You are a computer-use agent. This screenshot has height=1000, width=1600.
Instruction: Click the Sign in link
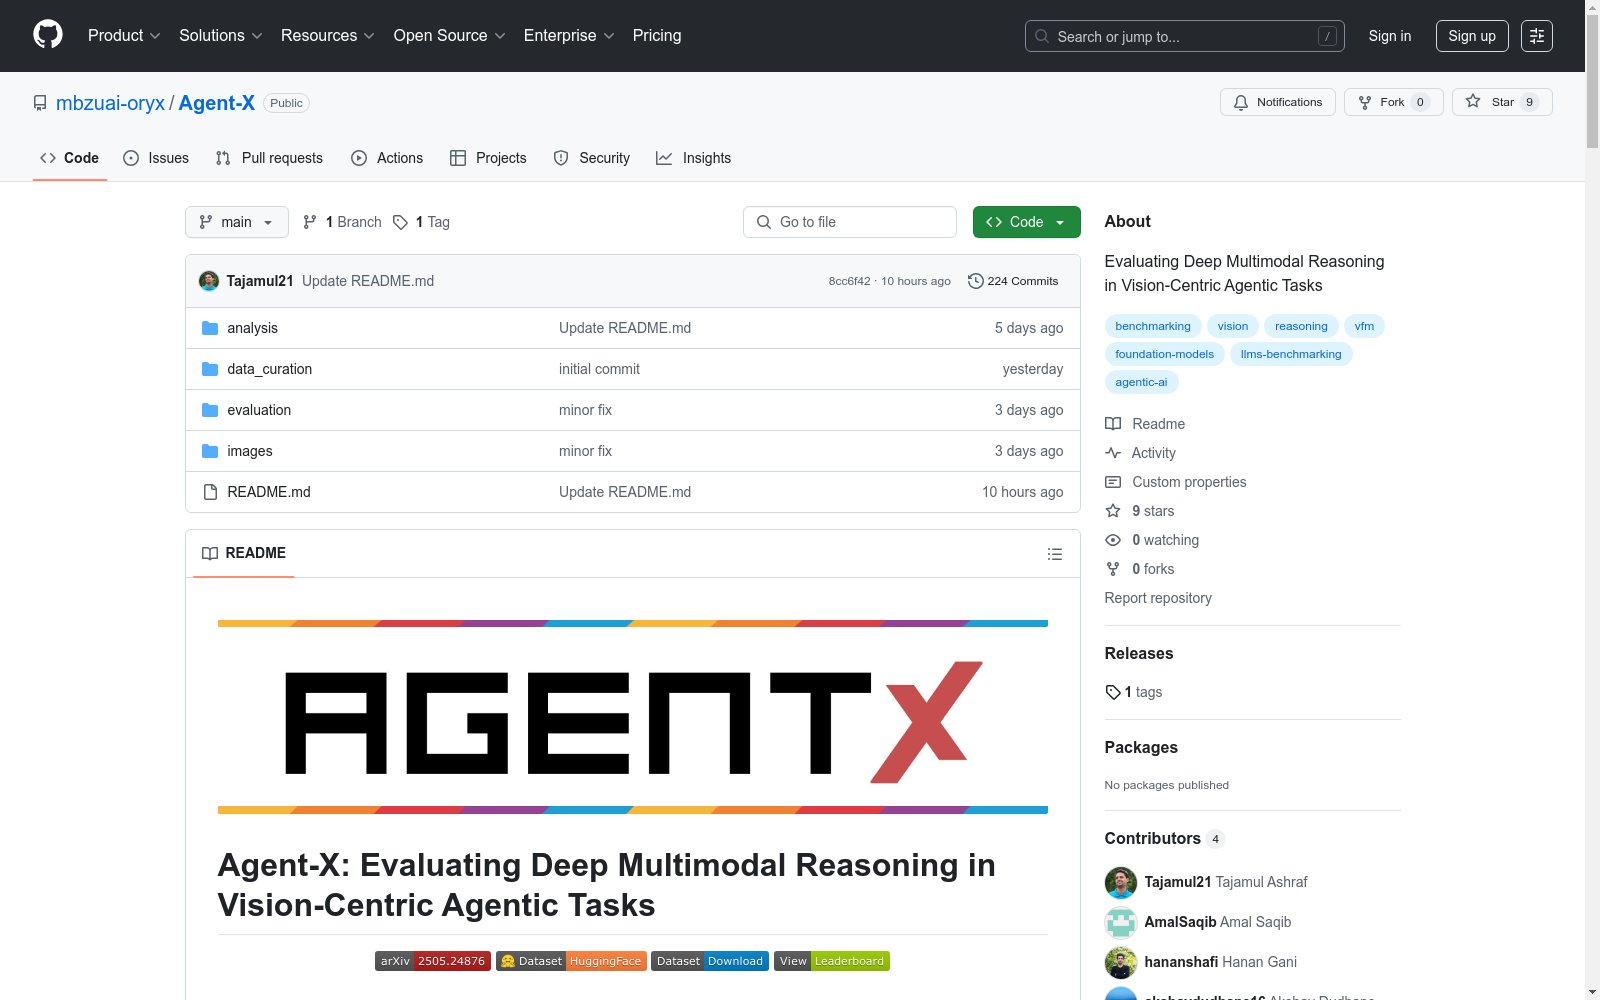point(1390,36)
